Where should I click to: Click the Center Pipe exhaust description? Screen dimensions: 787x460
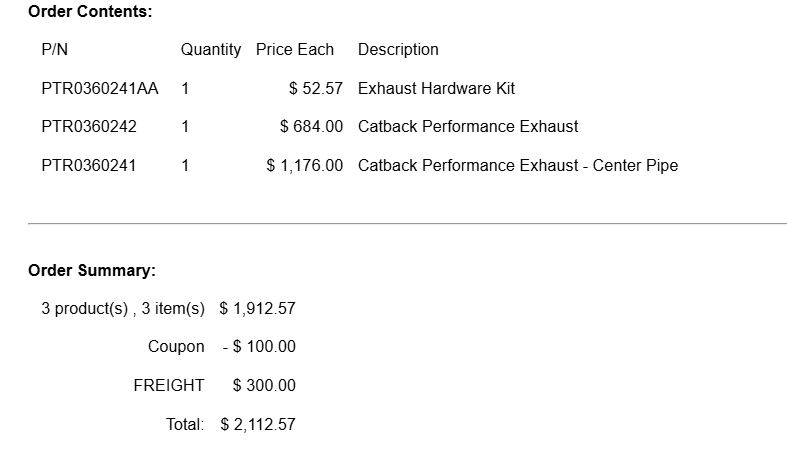pos(517,165)
